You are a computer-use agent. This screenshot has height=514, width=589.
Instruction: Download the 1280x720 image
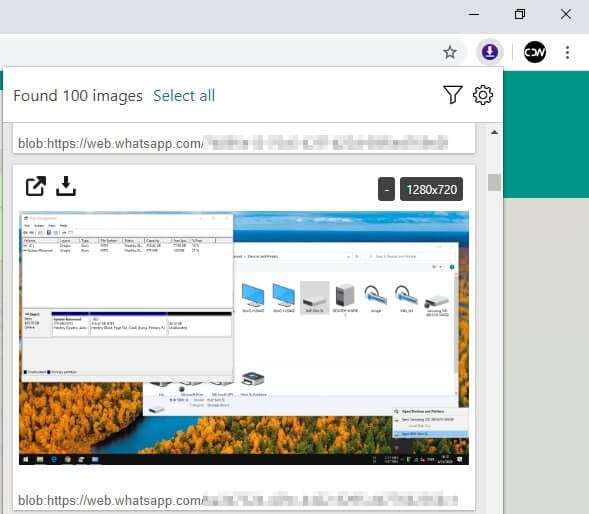pyautogui.click(x=66, y=186)
